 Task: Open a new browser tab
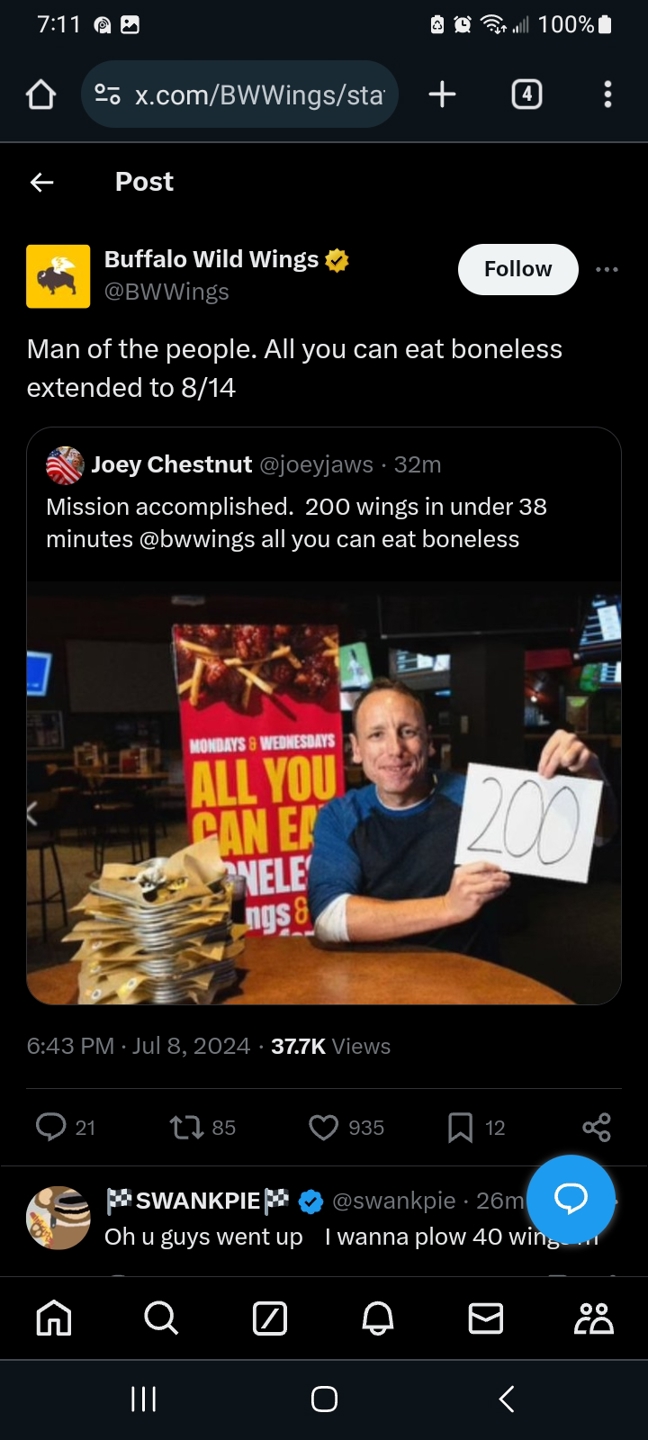point(441,95)
